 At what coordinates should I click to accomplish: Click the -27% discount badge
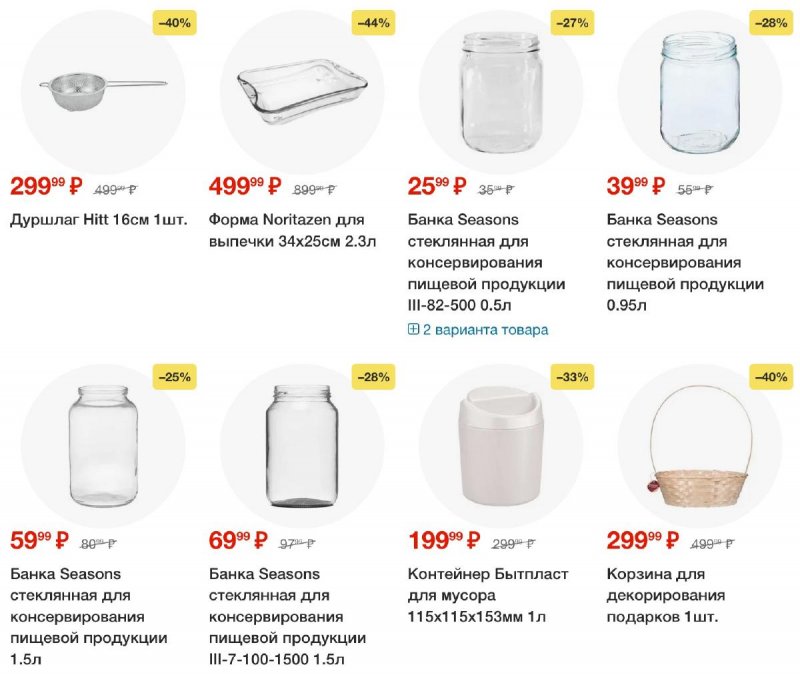tap(572, 23)
